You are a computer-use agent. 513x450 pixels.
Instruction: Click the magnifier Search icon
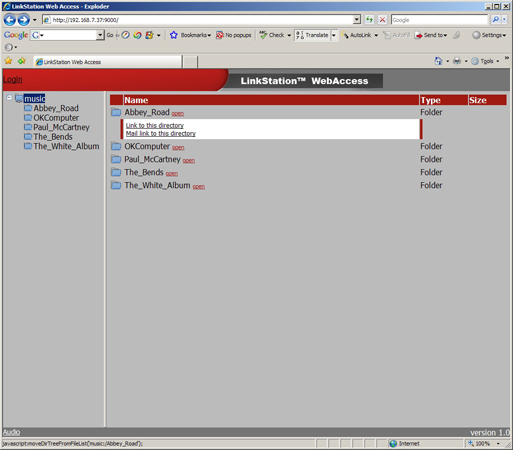496,20
